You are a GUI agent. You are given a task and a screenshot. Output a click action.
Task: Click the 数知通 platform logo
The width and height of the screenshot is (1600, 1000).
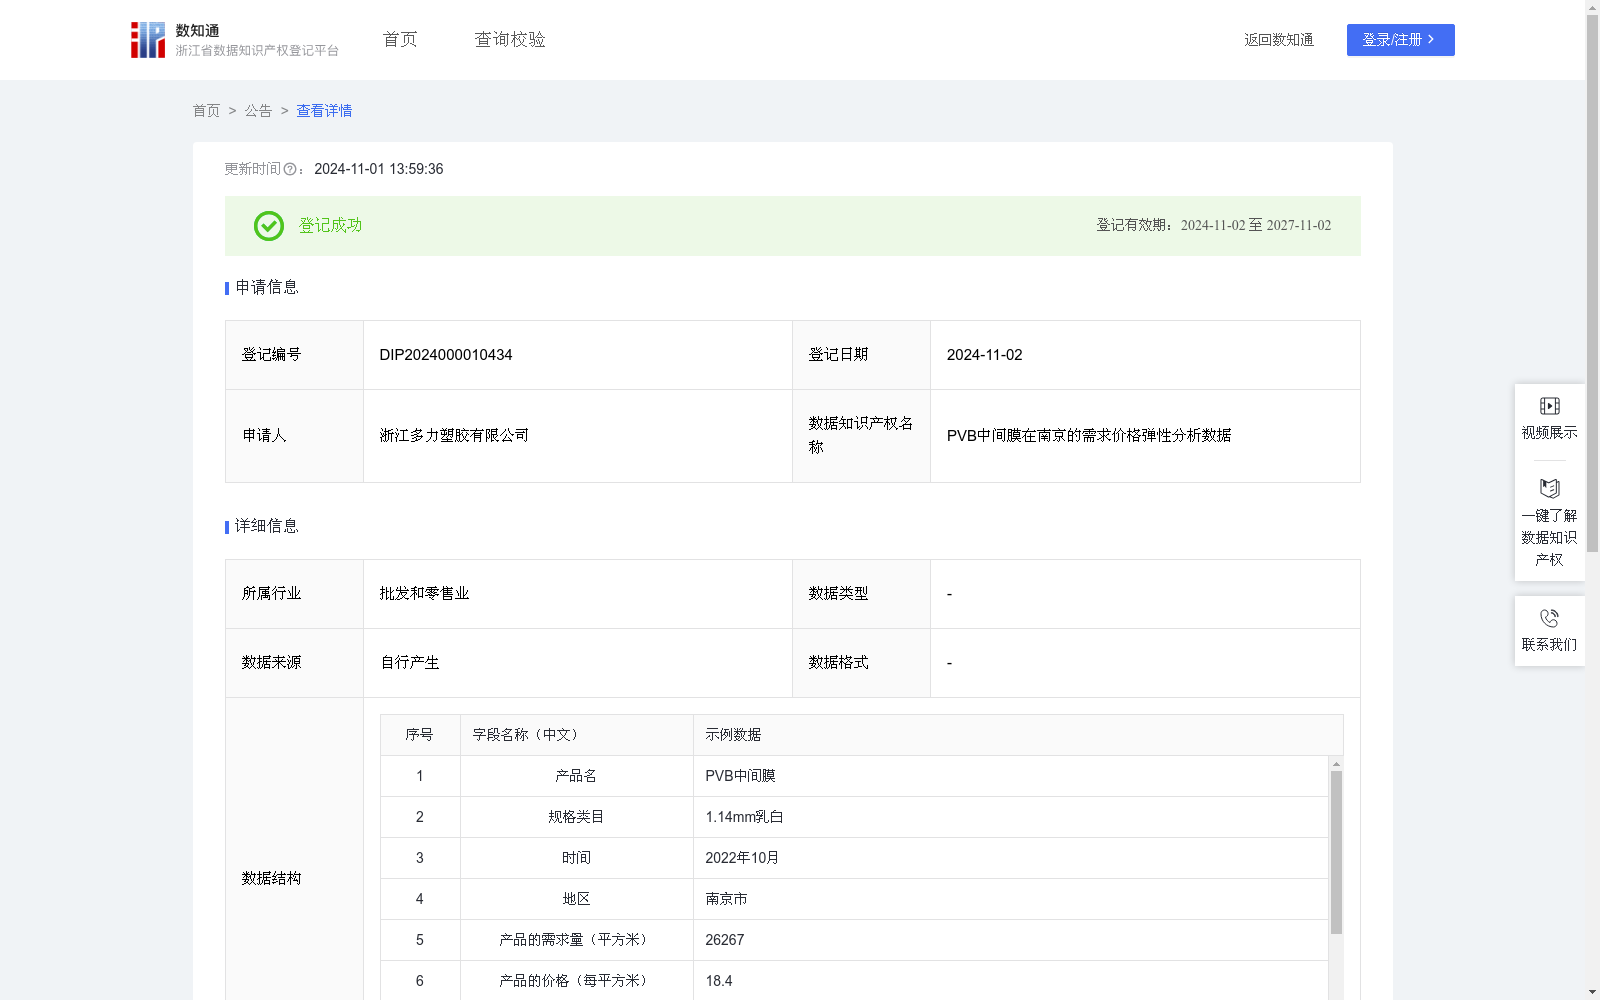tap(147, 39)
